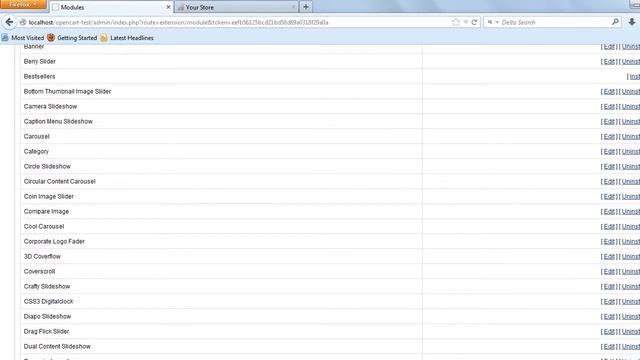Click the search magnifier in Delta Search box

point(615,22)
